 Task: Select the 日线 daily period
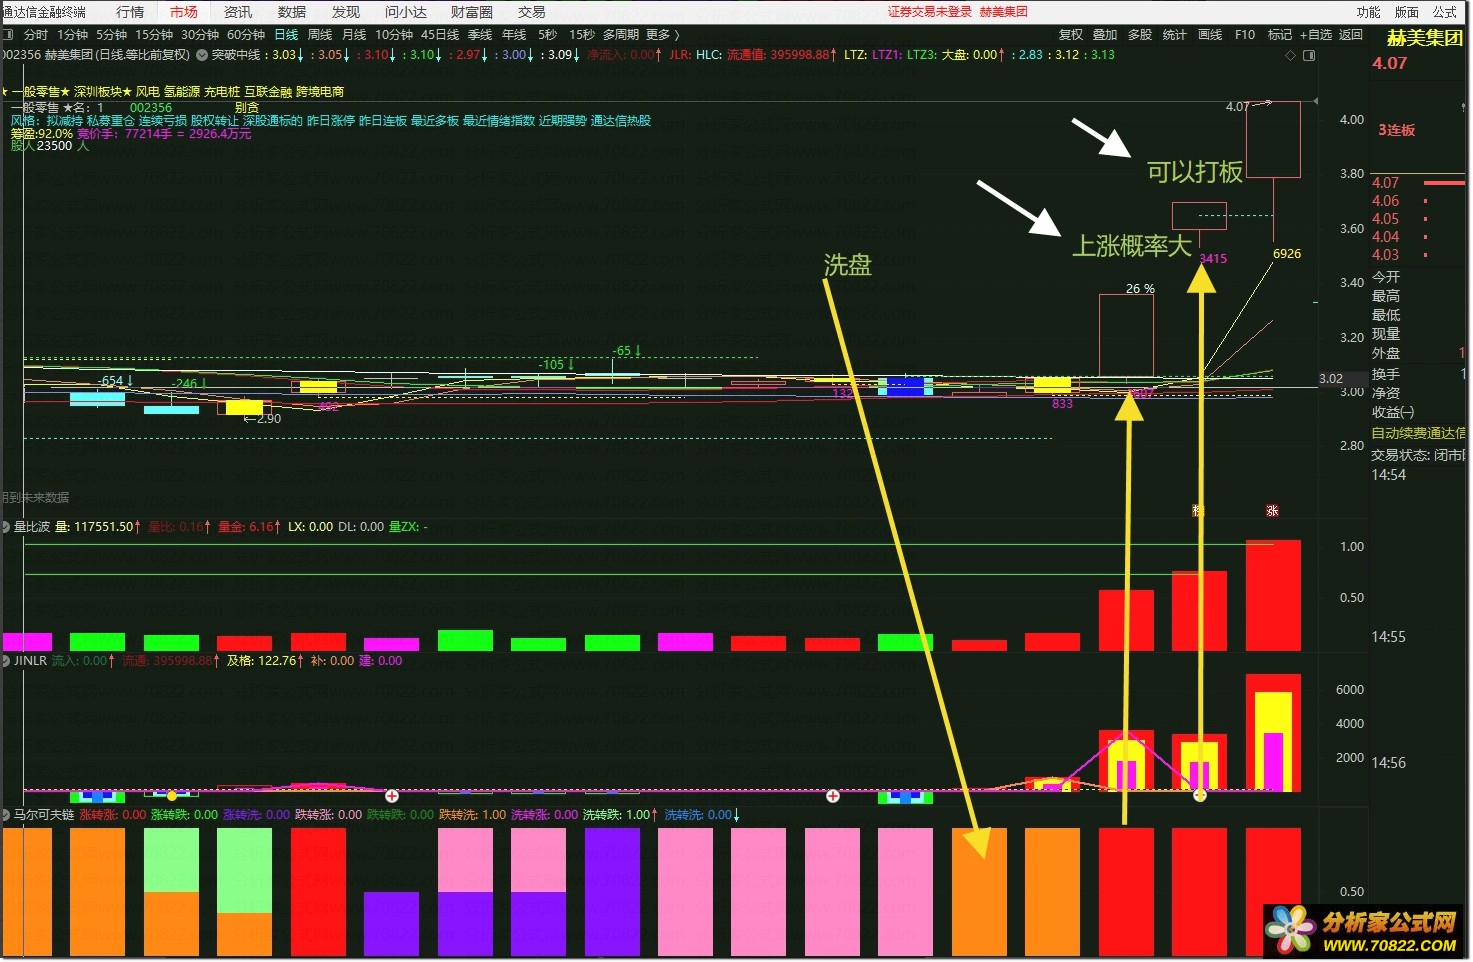tap(286, 35)
